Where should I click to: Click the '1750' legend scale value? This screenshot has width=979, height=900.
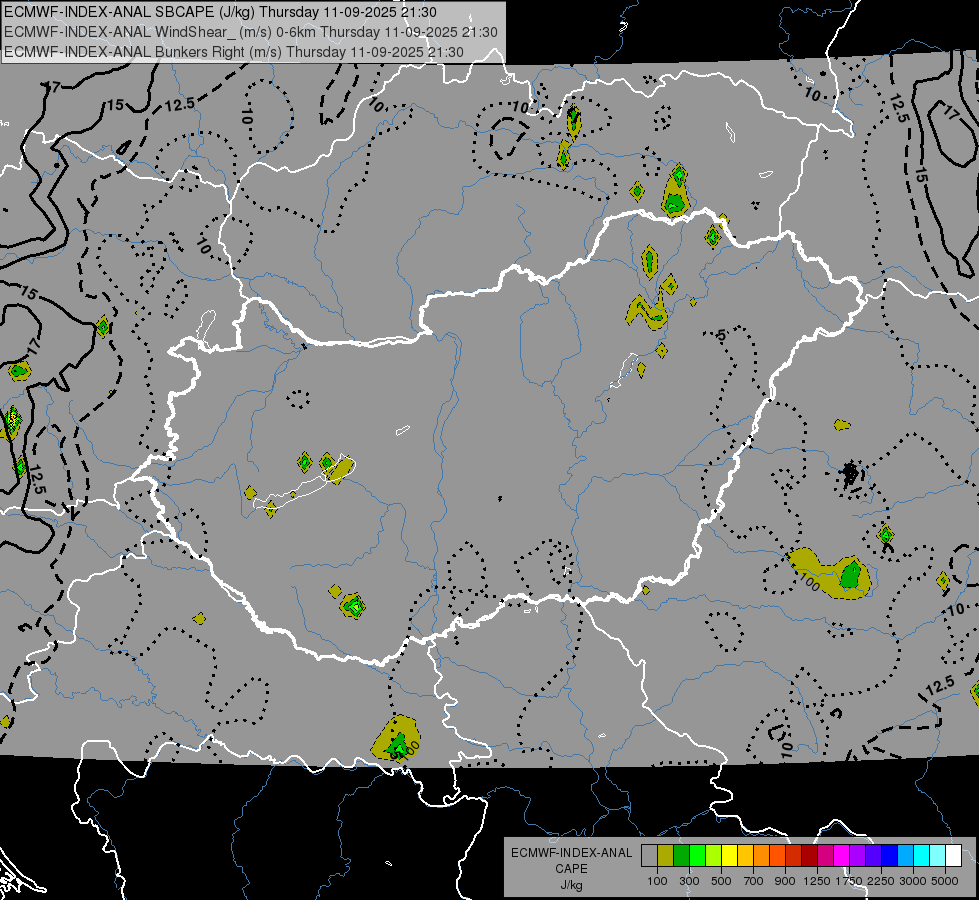[x=849, y=881]
